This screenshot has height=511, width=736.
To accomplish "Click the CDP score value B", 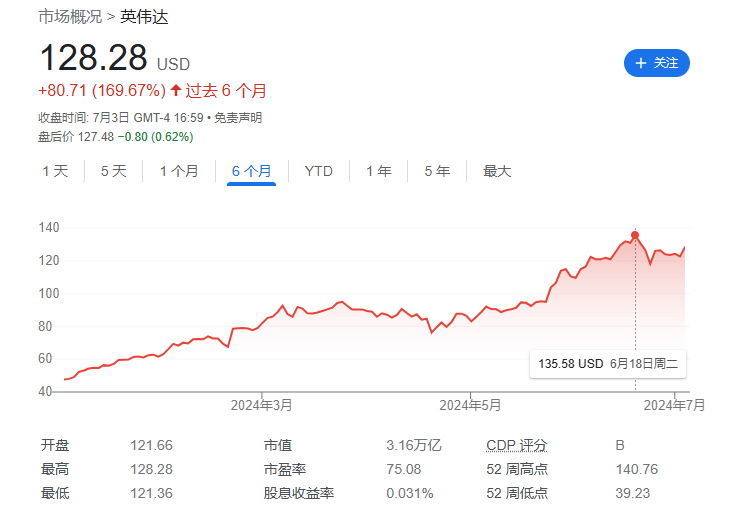I will click(x=620, y=445).
